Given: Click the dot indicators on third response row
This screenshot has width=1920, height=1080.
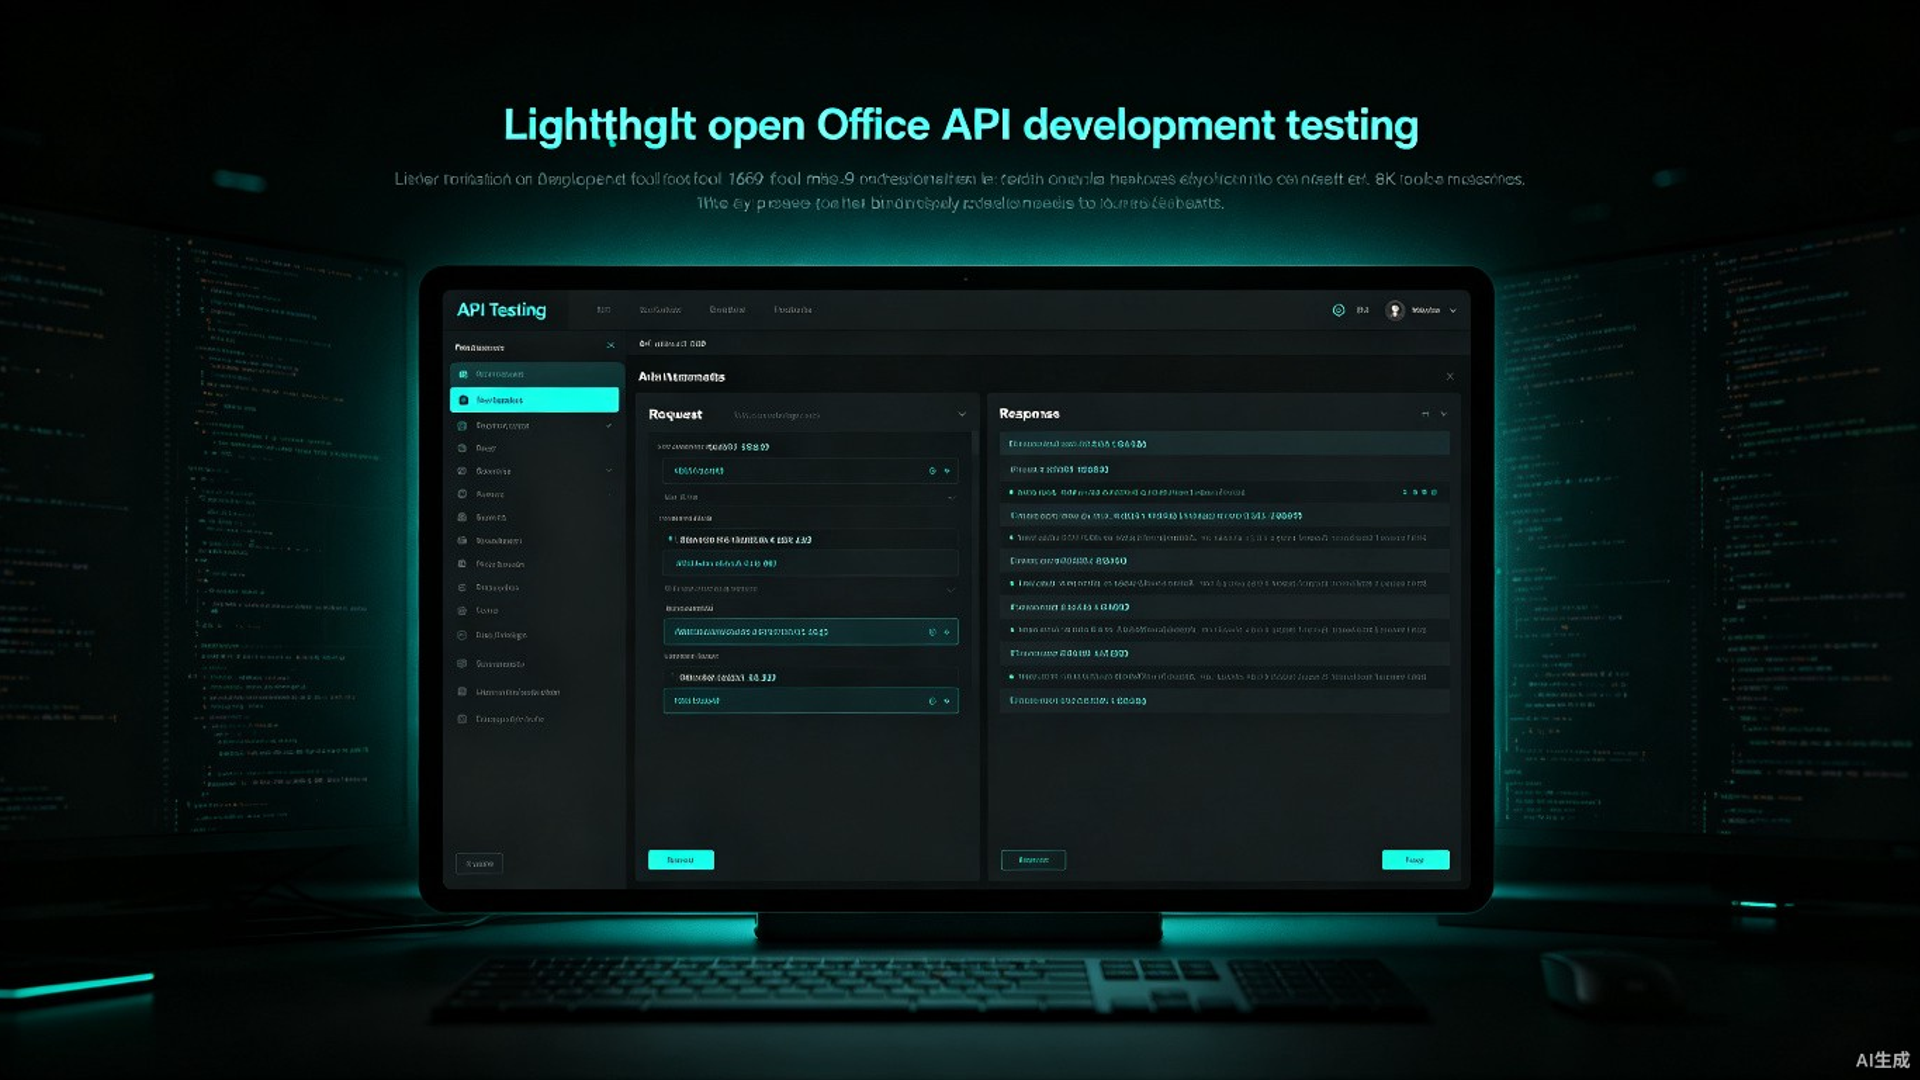Looking at the screenshot, I should pos(1420,492).
